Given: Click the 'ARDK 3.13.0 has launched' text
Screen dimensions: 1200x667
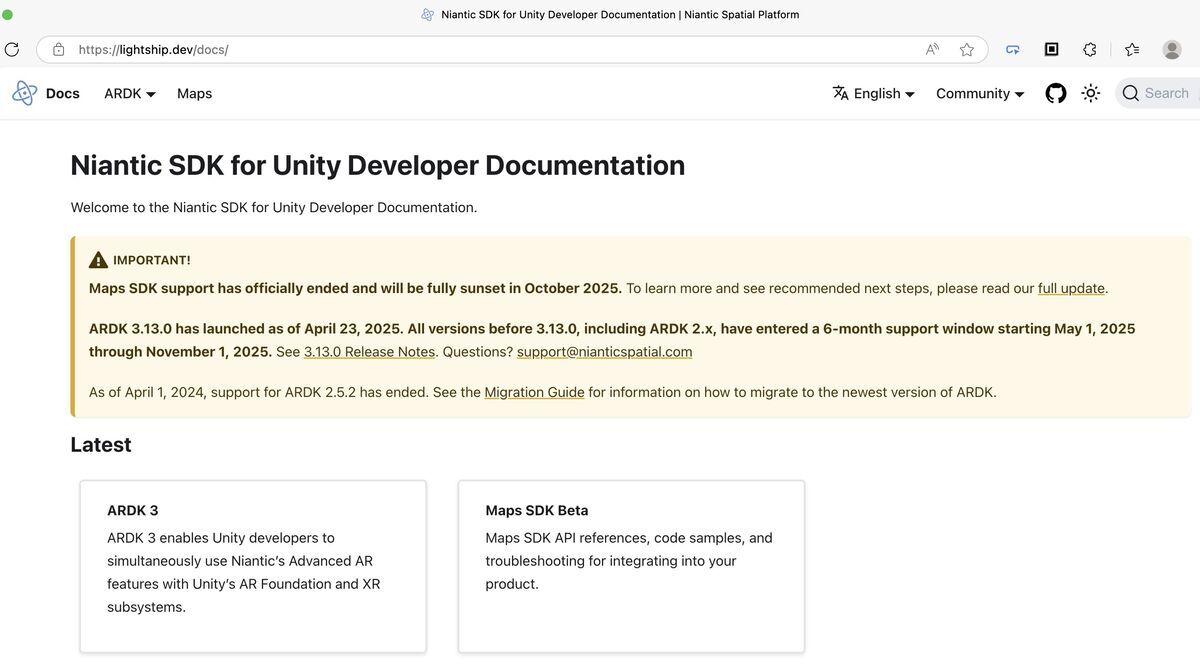Looking at the screenshot, I should pyautogui.click(x=612, y=340).
